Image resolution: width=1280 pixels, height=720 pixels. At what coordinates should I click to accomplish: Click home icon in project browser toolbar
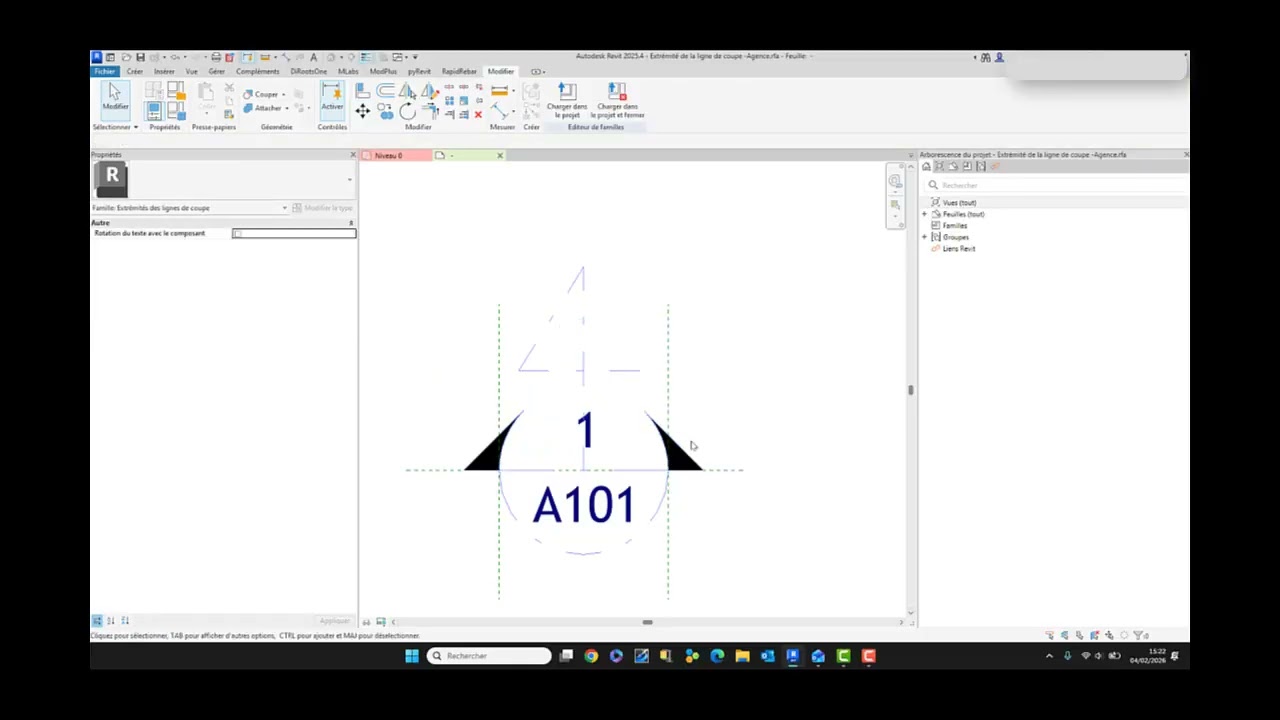[x=926, y=166]
